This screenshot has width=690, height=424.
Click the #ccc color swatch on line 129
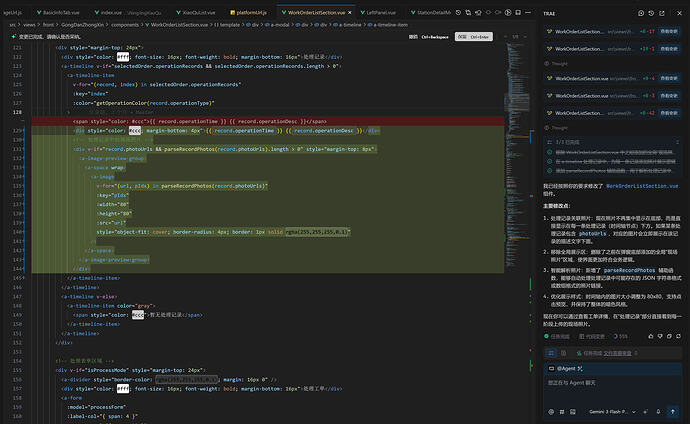[x=135, y=131]
